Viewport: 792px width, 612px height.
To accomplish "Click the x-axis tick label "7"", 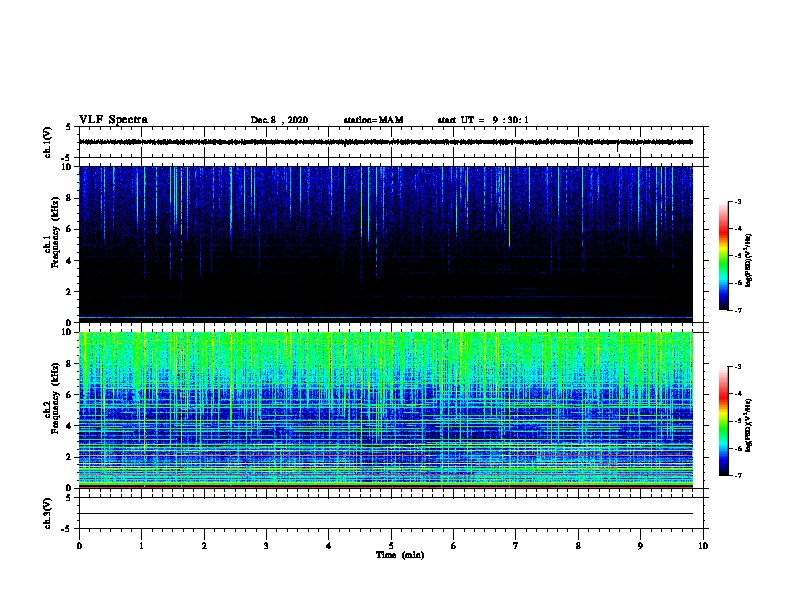I will [x=516, y=545].
